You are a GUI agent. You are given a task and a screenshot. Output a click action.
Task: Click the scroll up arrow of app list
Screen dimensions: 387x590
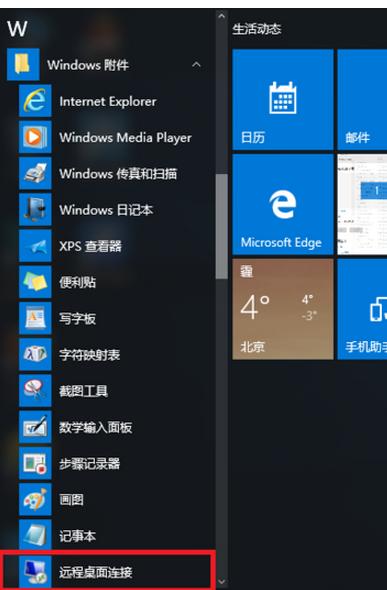tap(222, 16)
